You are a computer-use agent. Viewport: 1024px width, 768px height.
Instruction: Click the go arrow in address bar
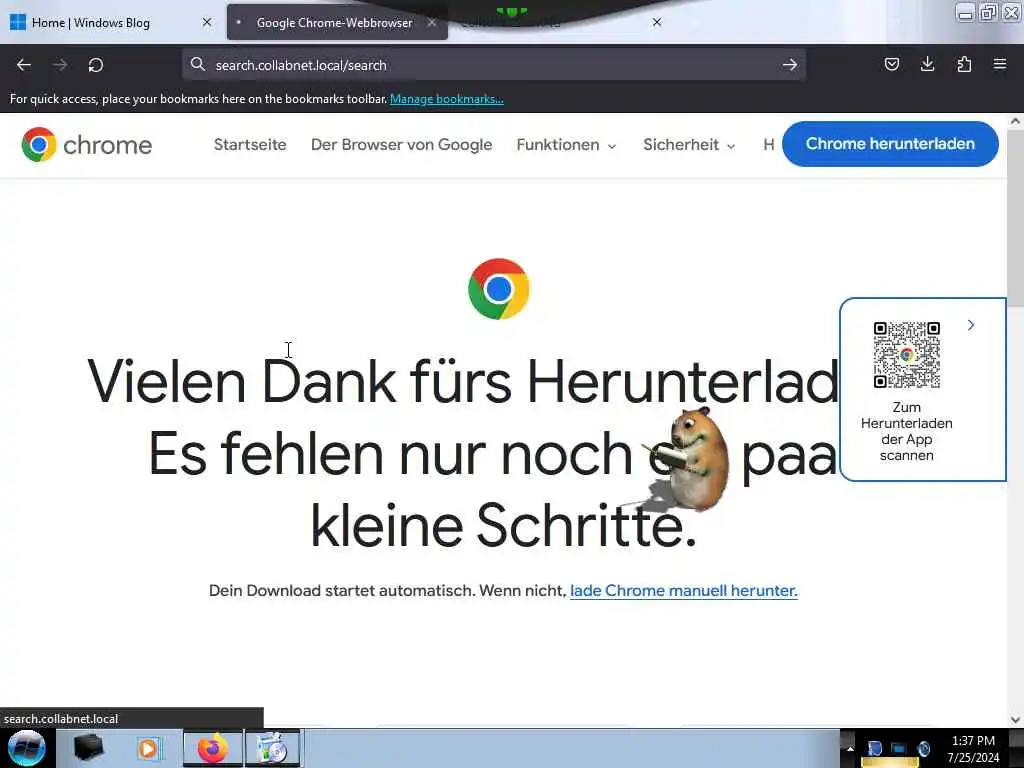tap(790, 65)
